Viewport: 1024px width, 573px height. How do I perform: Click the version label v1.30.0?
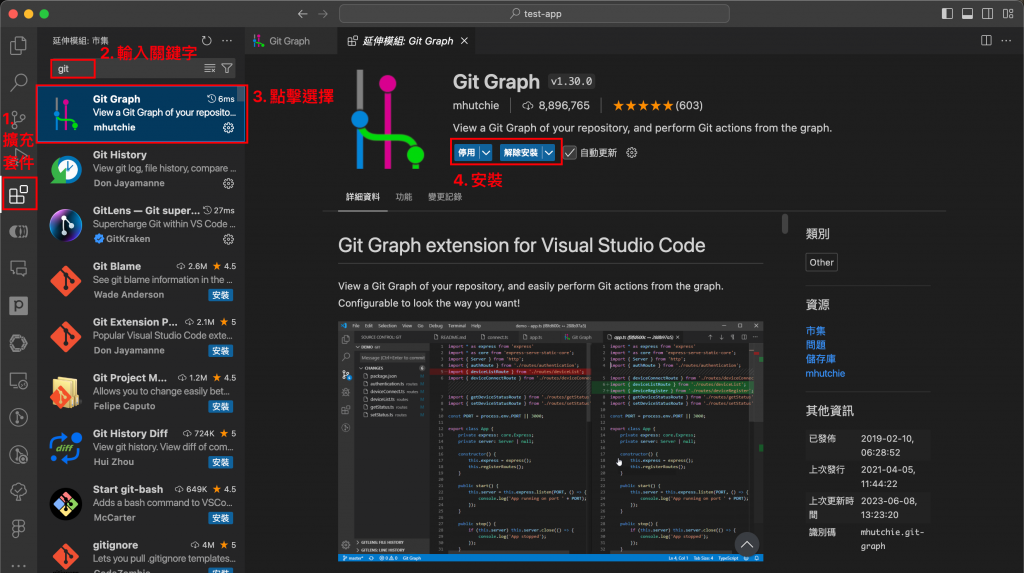[571, 82]
